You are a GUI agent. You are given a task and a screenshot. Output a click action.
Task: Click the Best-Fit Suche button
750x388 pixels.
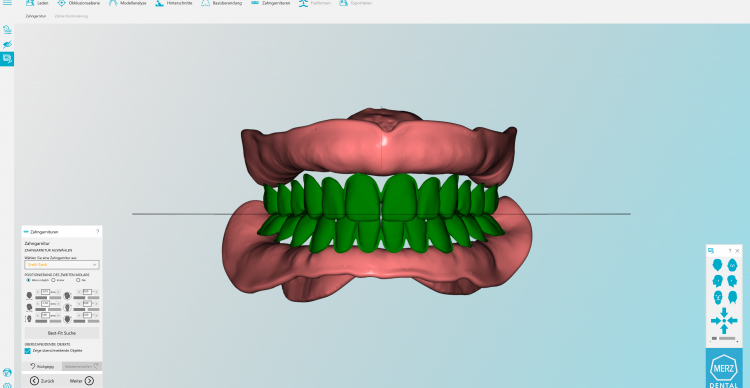[x=62, y=333]
